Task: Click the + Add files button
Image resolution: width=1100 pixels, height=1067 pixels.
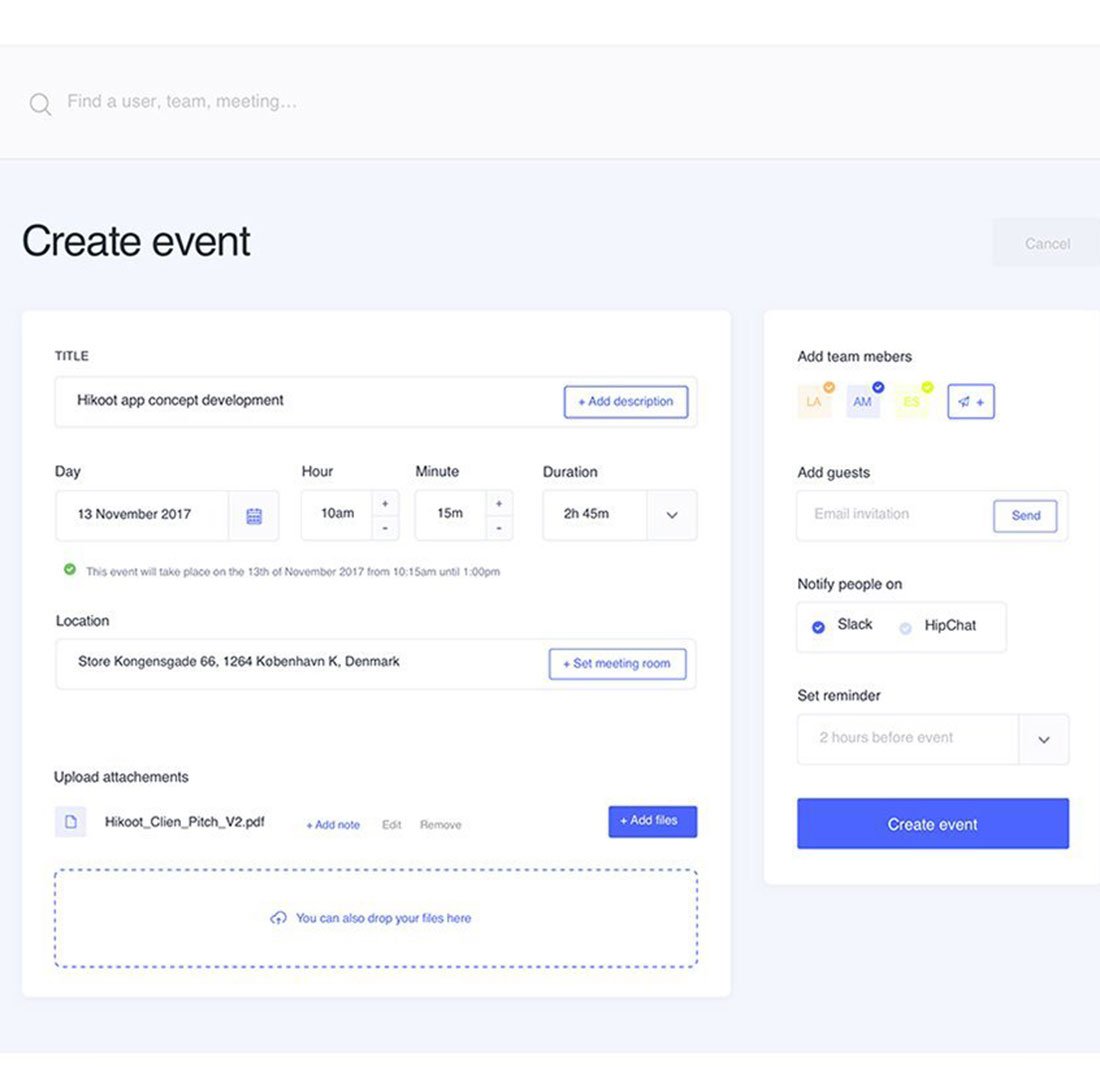Action: 652,821
